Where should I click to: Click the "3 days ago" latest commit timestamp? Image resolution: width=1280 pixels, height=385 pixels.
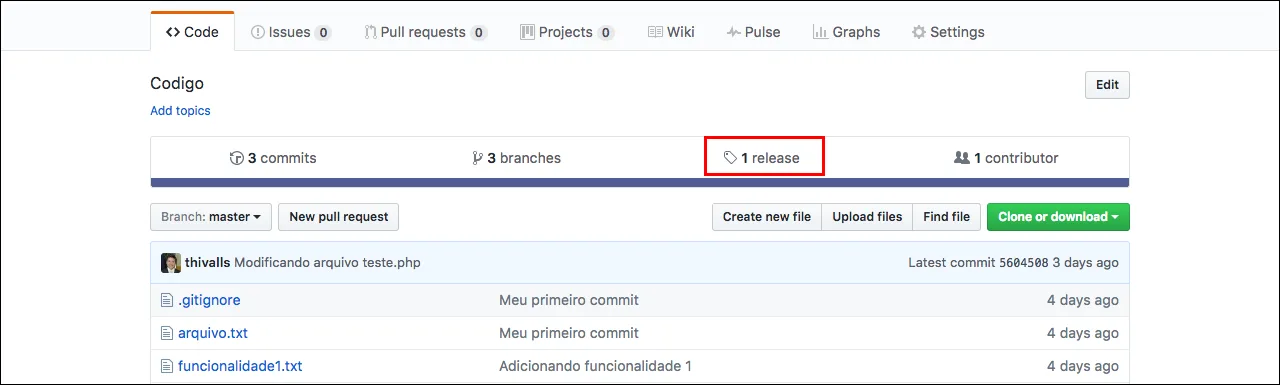1086,263
